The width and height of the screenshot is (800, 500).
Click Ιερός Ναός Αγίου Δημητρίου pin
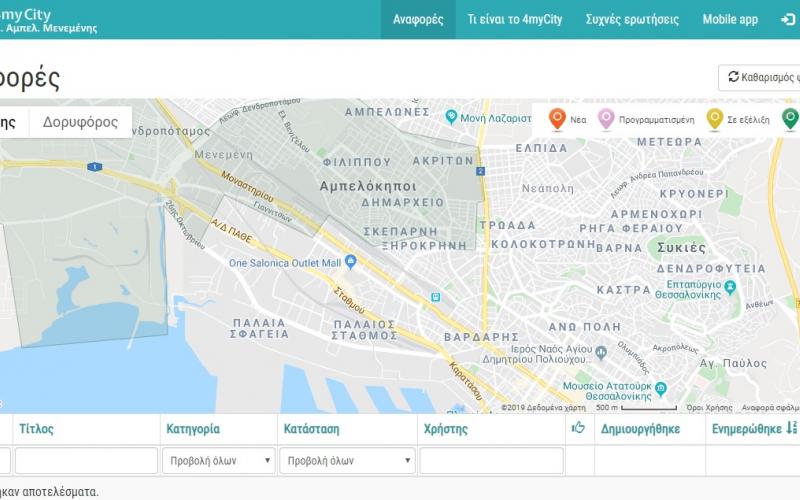point(601,352)
